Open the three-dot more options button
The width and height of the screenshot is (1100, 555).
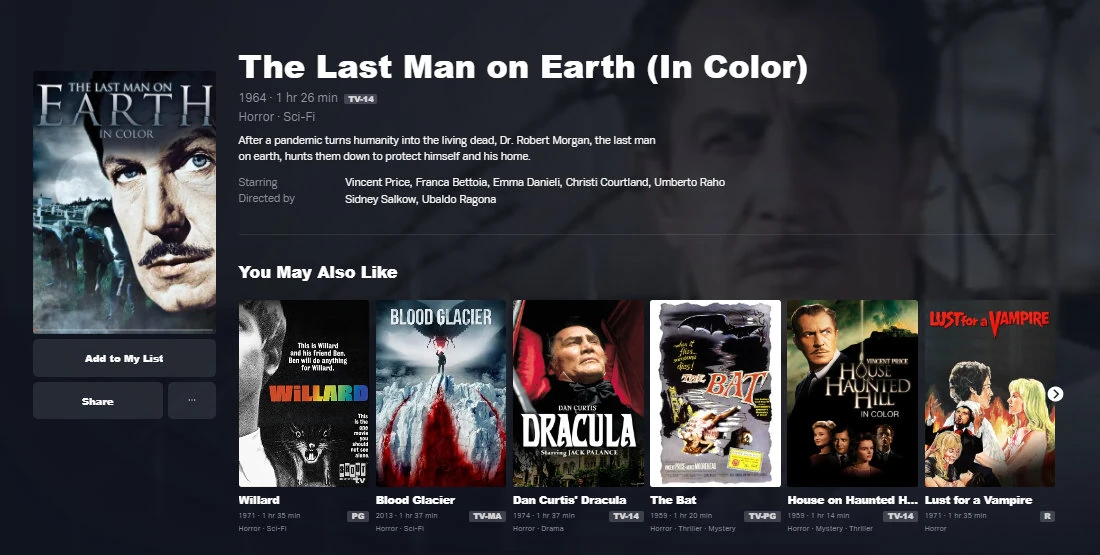tap(192, 401)
